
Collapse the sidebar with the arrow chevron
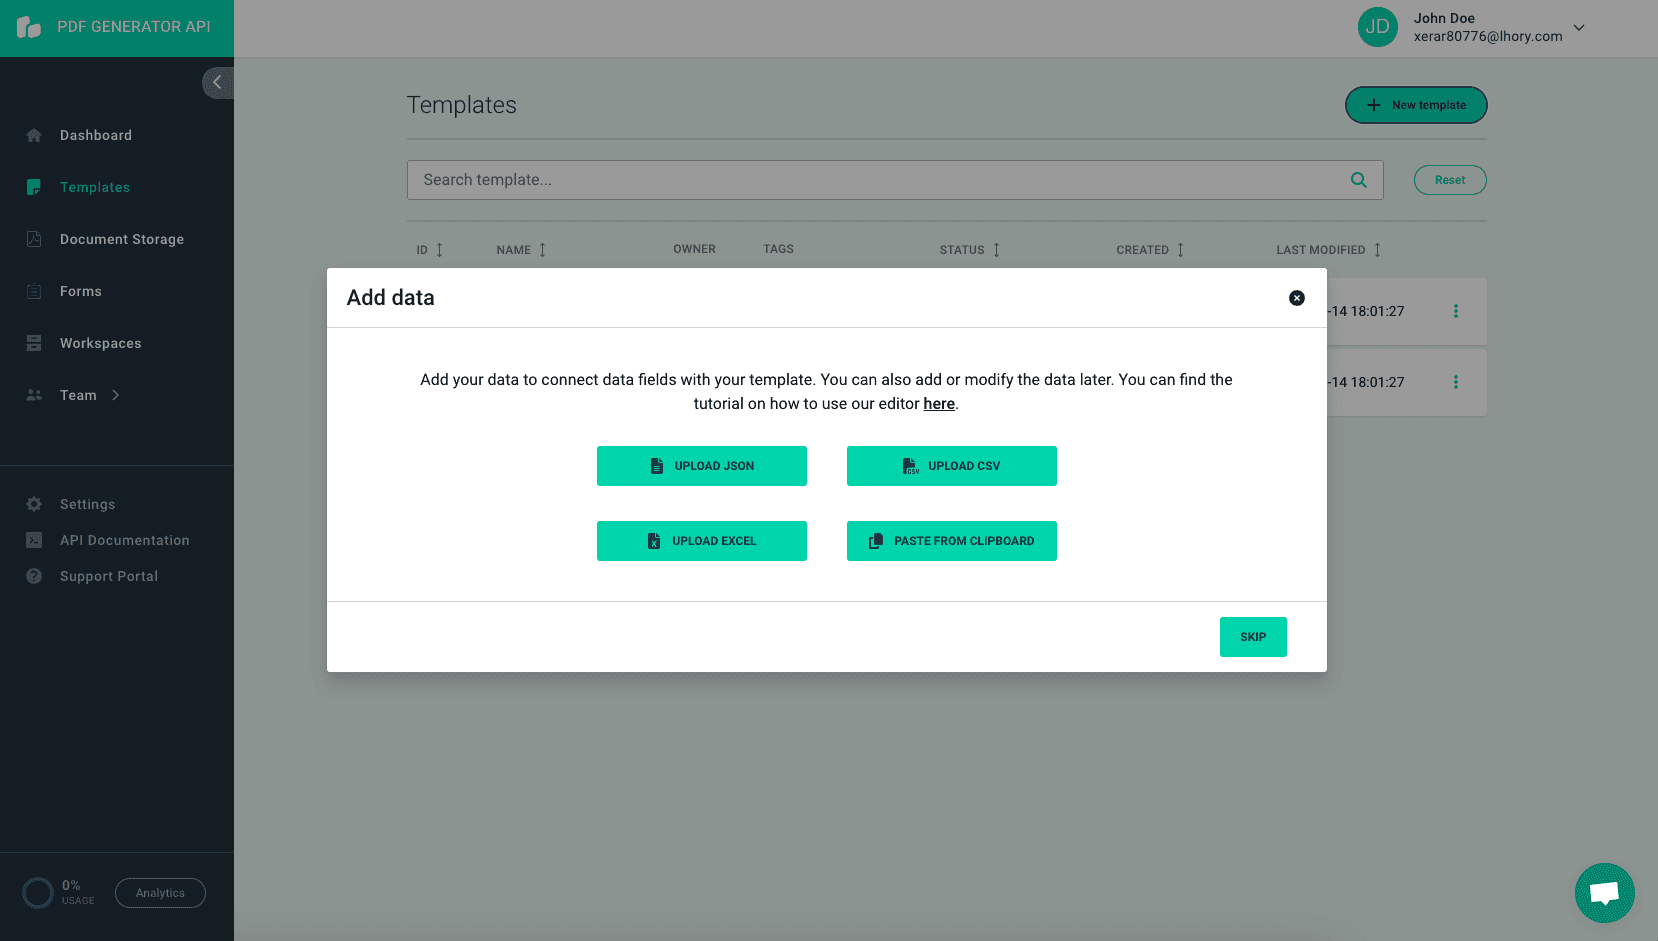click(217, 82)
